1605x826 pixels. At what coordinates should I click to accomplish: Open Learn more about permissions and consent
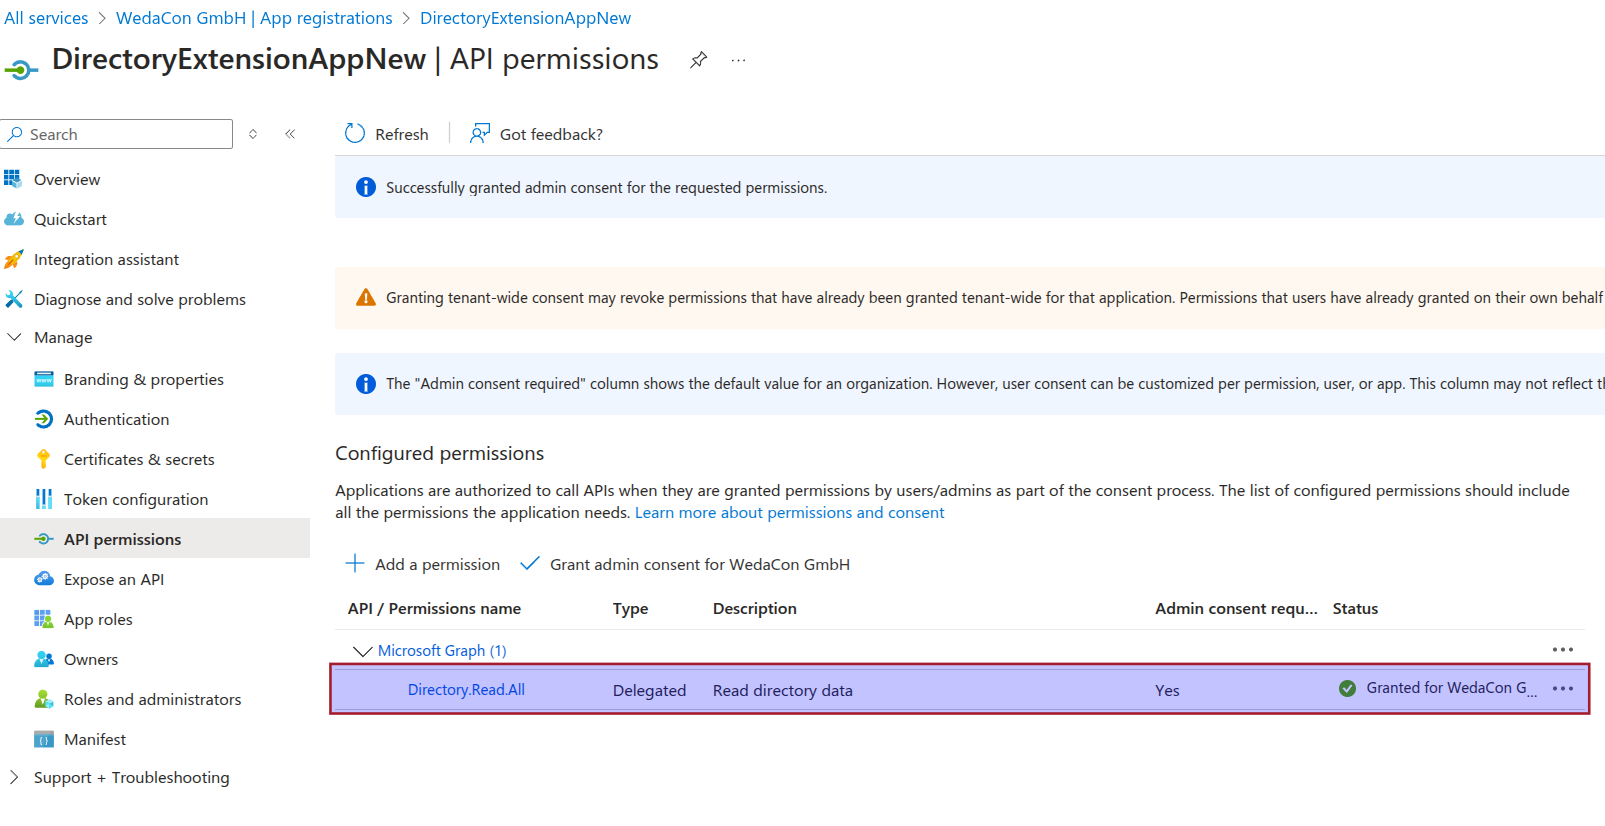(789, 512)
